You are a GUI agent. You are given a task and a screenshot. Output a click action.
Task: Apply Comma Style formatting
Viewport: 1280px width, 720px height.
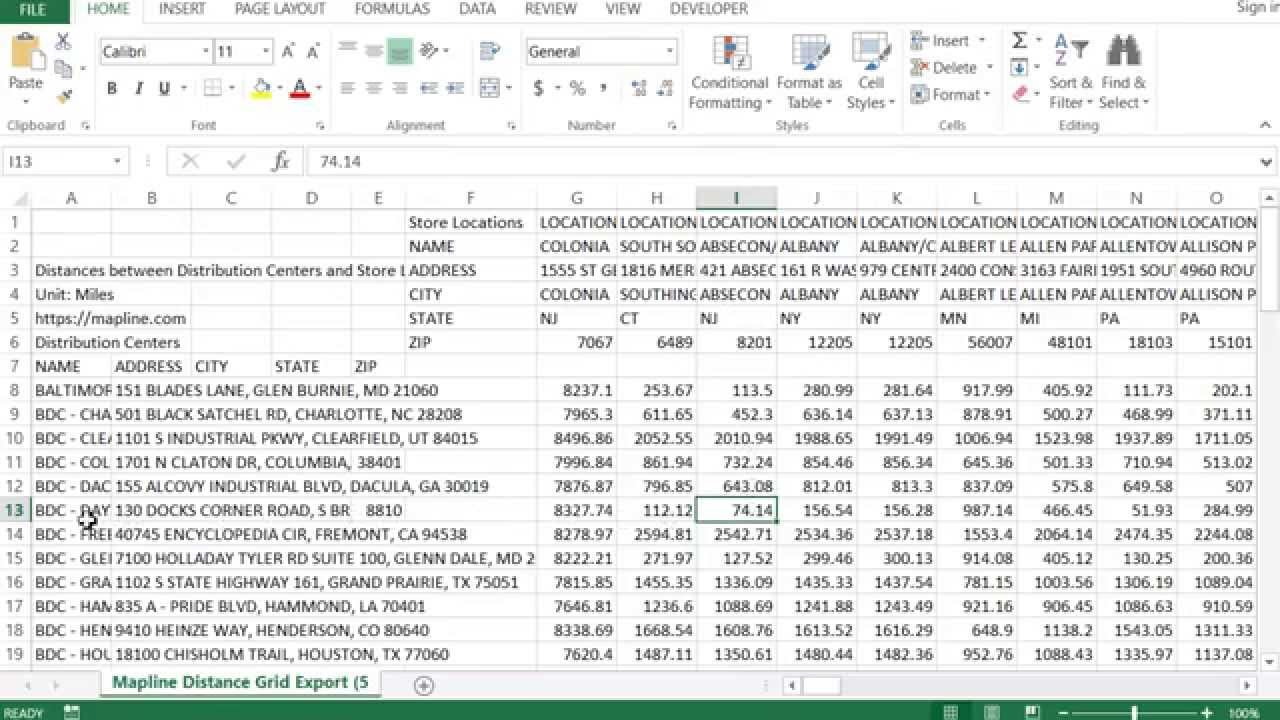[603, 88]
